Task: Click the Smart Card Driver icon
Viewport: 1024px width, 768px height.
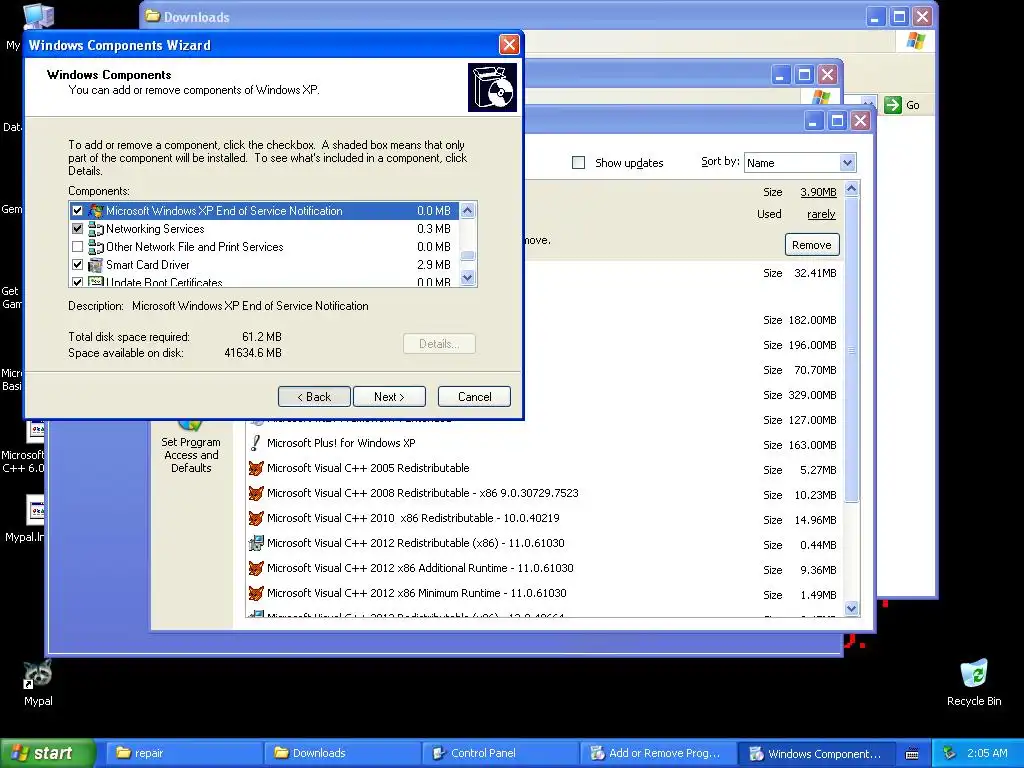Action: [x=96, y=265]
